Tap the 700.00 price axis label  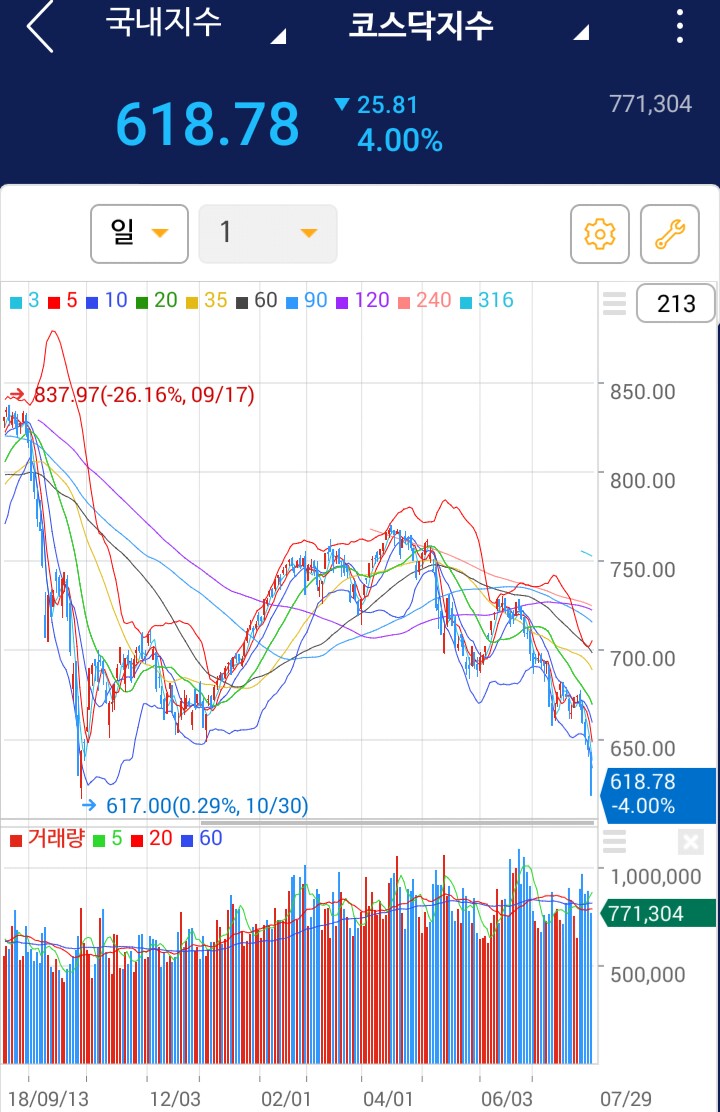[643, 658]
